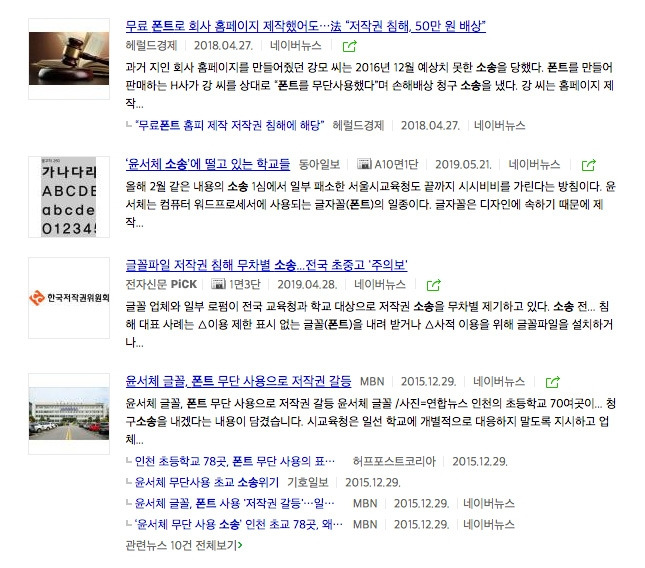Image resolution: width=645 pixels, height=568 pixels.
Task: Click share icon in 동아일보 article row
Action: click(589, 165)
